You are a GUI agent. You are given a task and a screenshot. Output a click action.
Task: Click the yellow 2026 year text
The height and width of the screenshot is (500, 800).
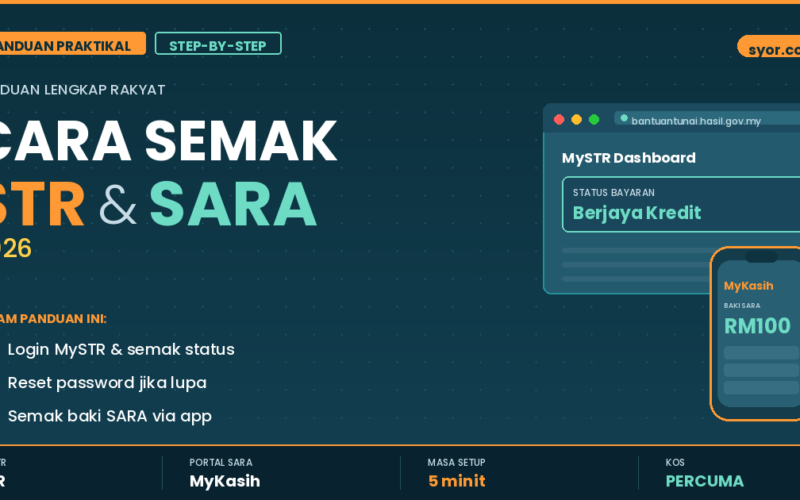16,248
